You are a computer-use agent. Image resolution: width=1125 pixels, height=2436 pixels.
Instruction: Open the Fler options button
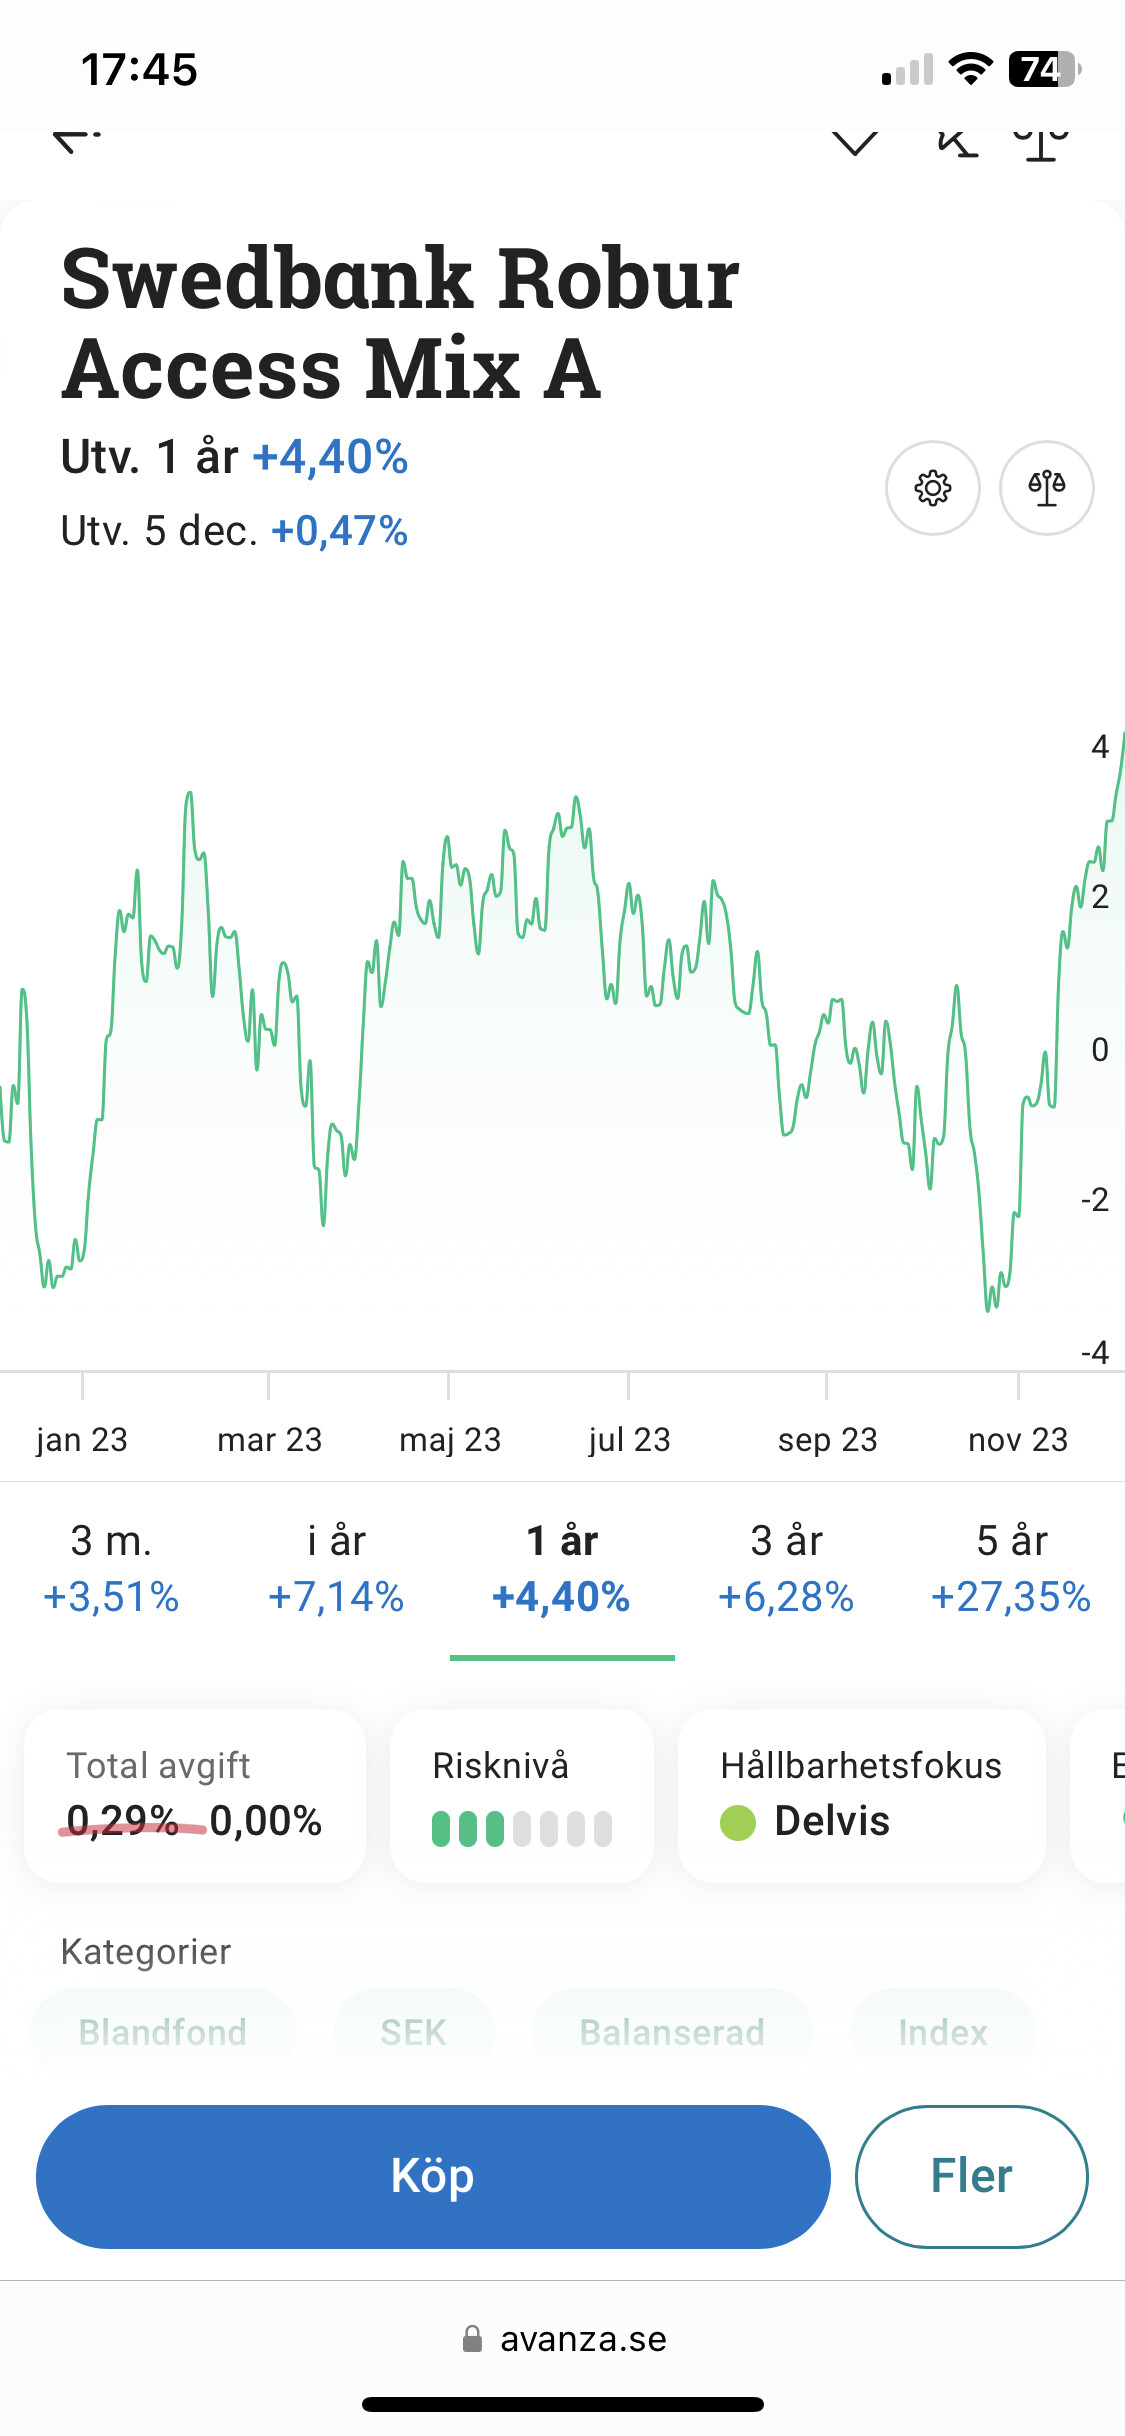pos(971,2176)
